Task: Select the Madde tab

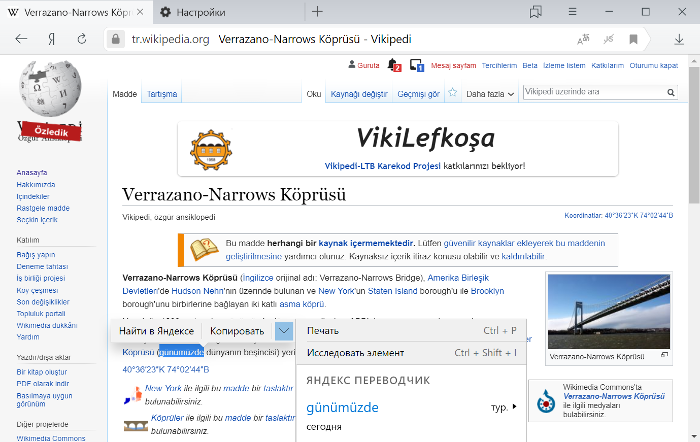Action: tap(125, 94)
